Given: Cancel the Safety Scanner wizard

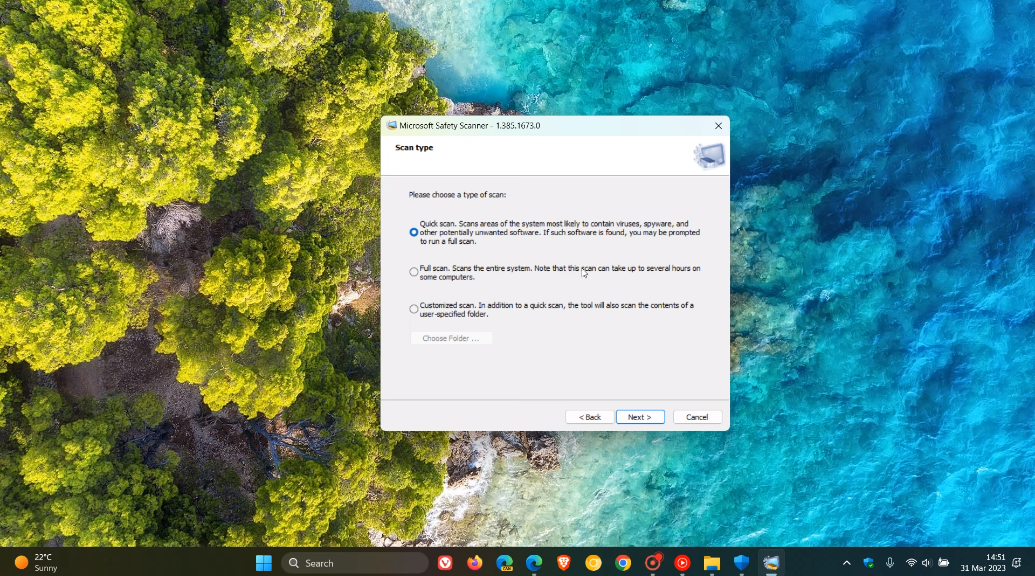Looking at the screenshot, I should click(x=697, y=417).
